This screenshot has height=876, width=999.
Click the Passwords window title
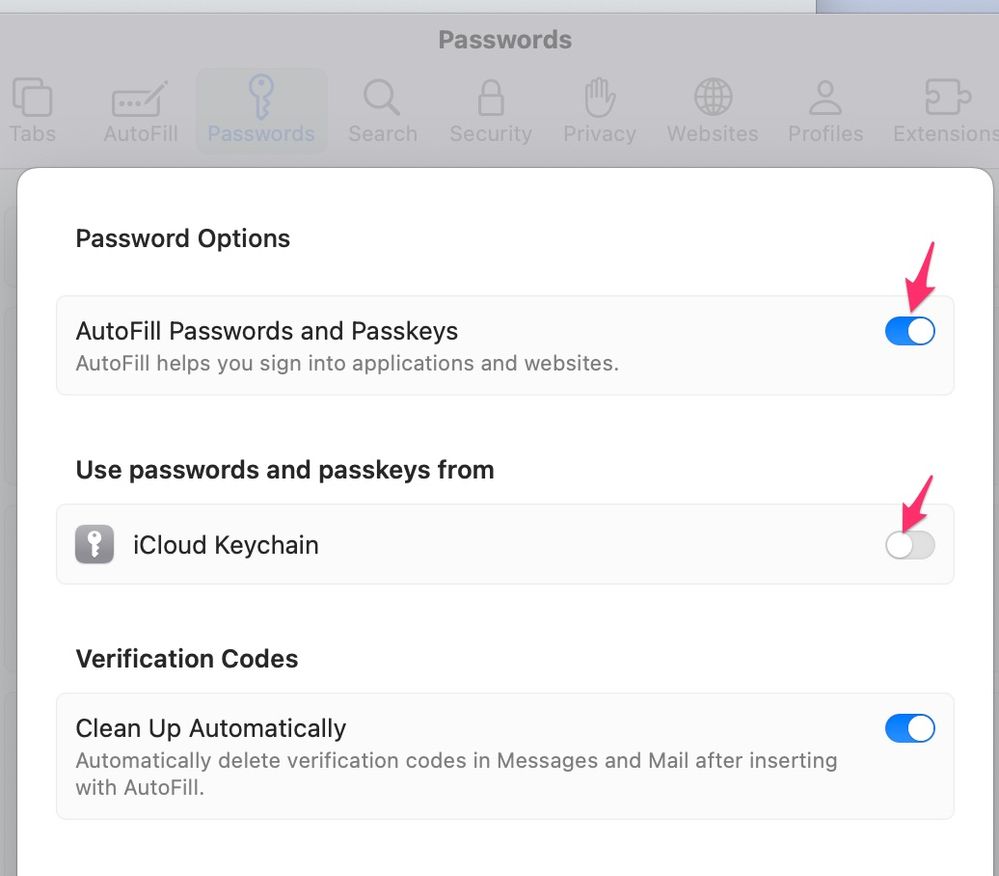505,40
